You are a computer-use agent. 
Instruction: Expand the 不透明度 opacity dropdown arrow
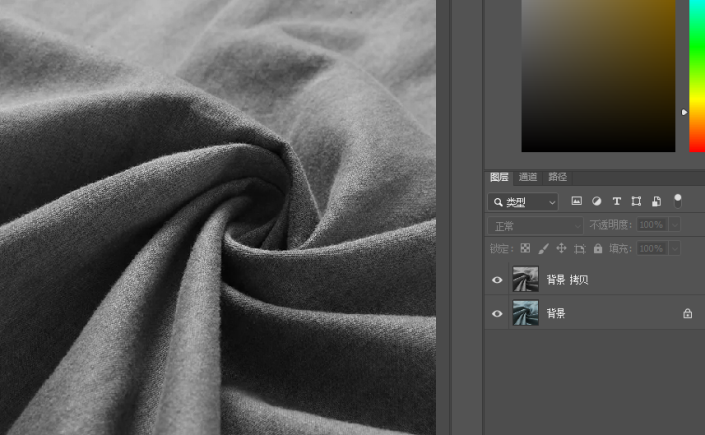pyautogui.click(x=675, y=226)
